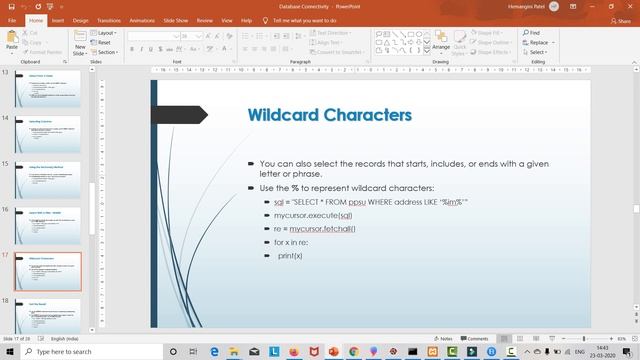Click the zoom out minus button
This screenshot has width=640, height=360.
[x=564, y=339]
